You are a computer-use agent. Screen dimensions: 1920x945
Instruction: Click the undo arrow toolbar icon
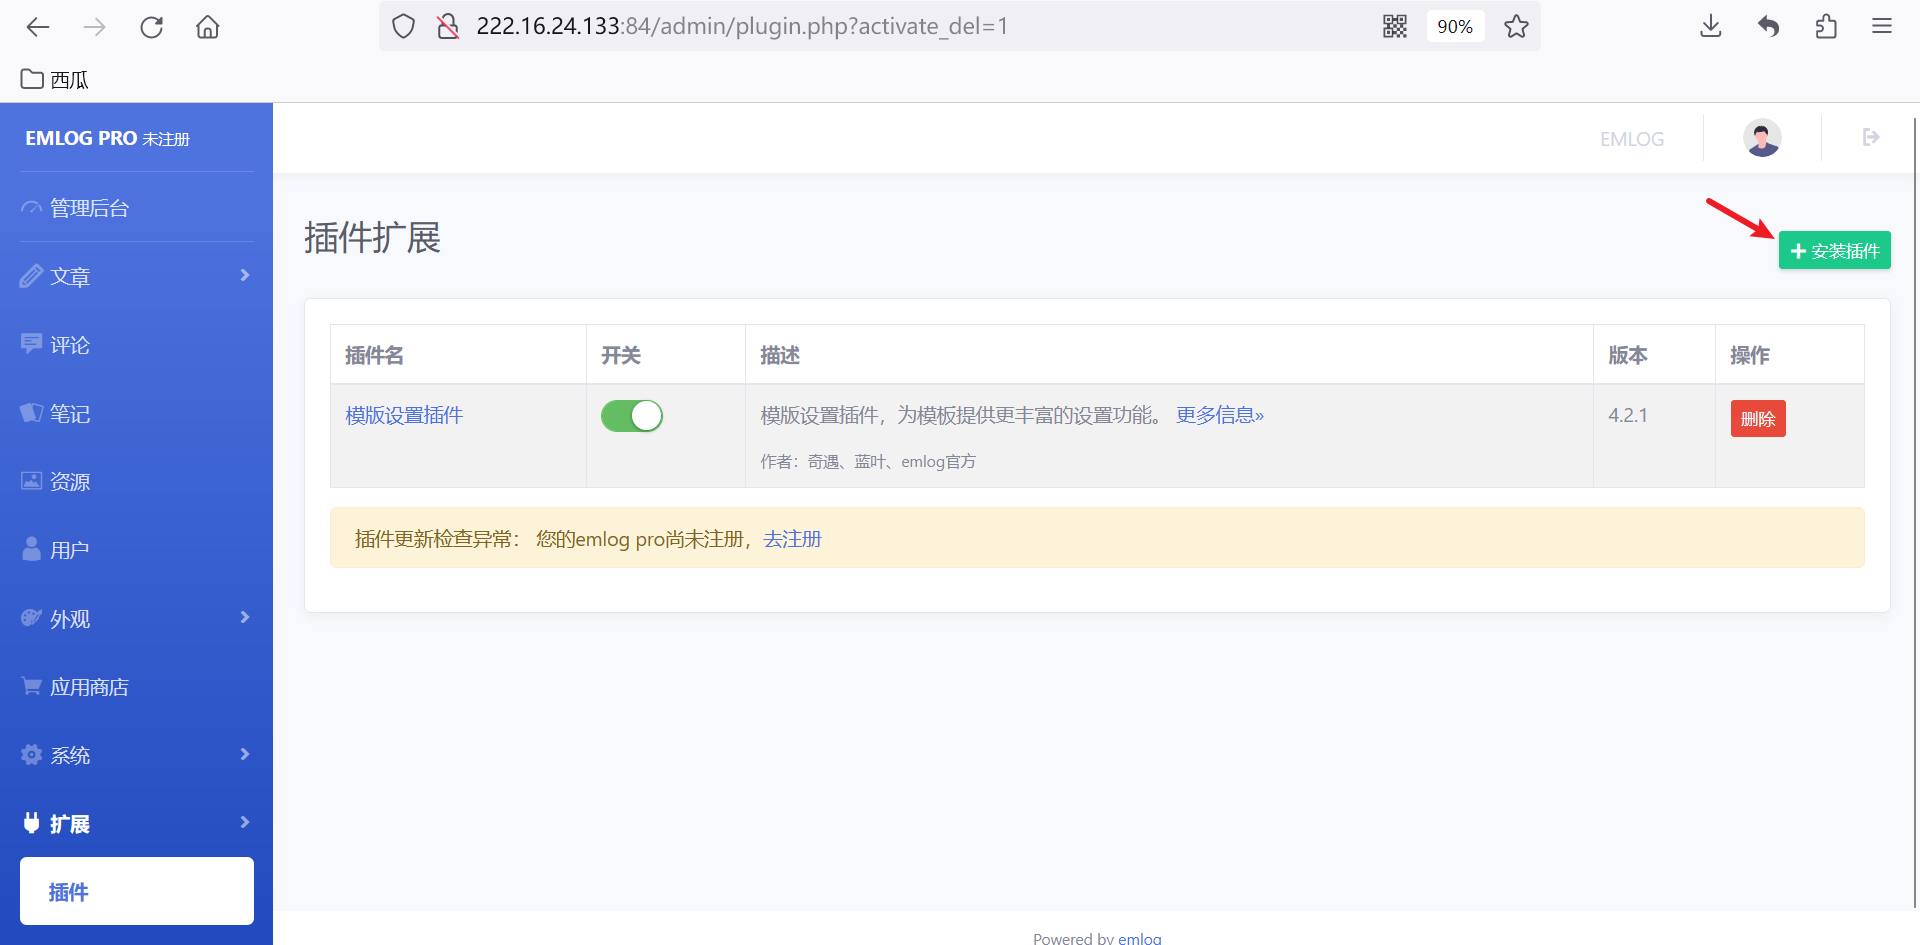coord(1769,26)
